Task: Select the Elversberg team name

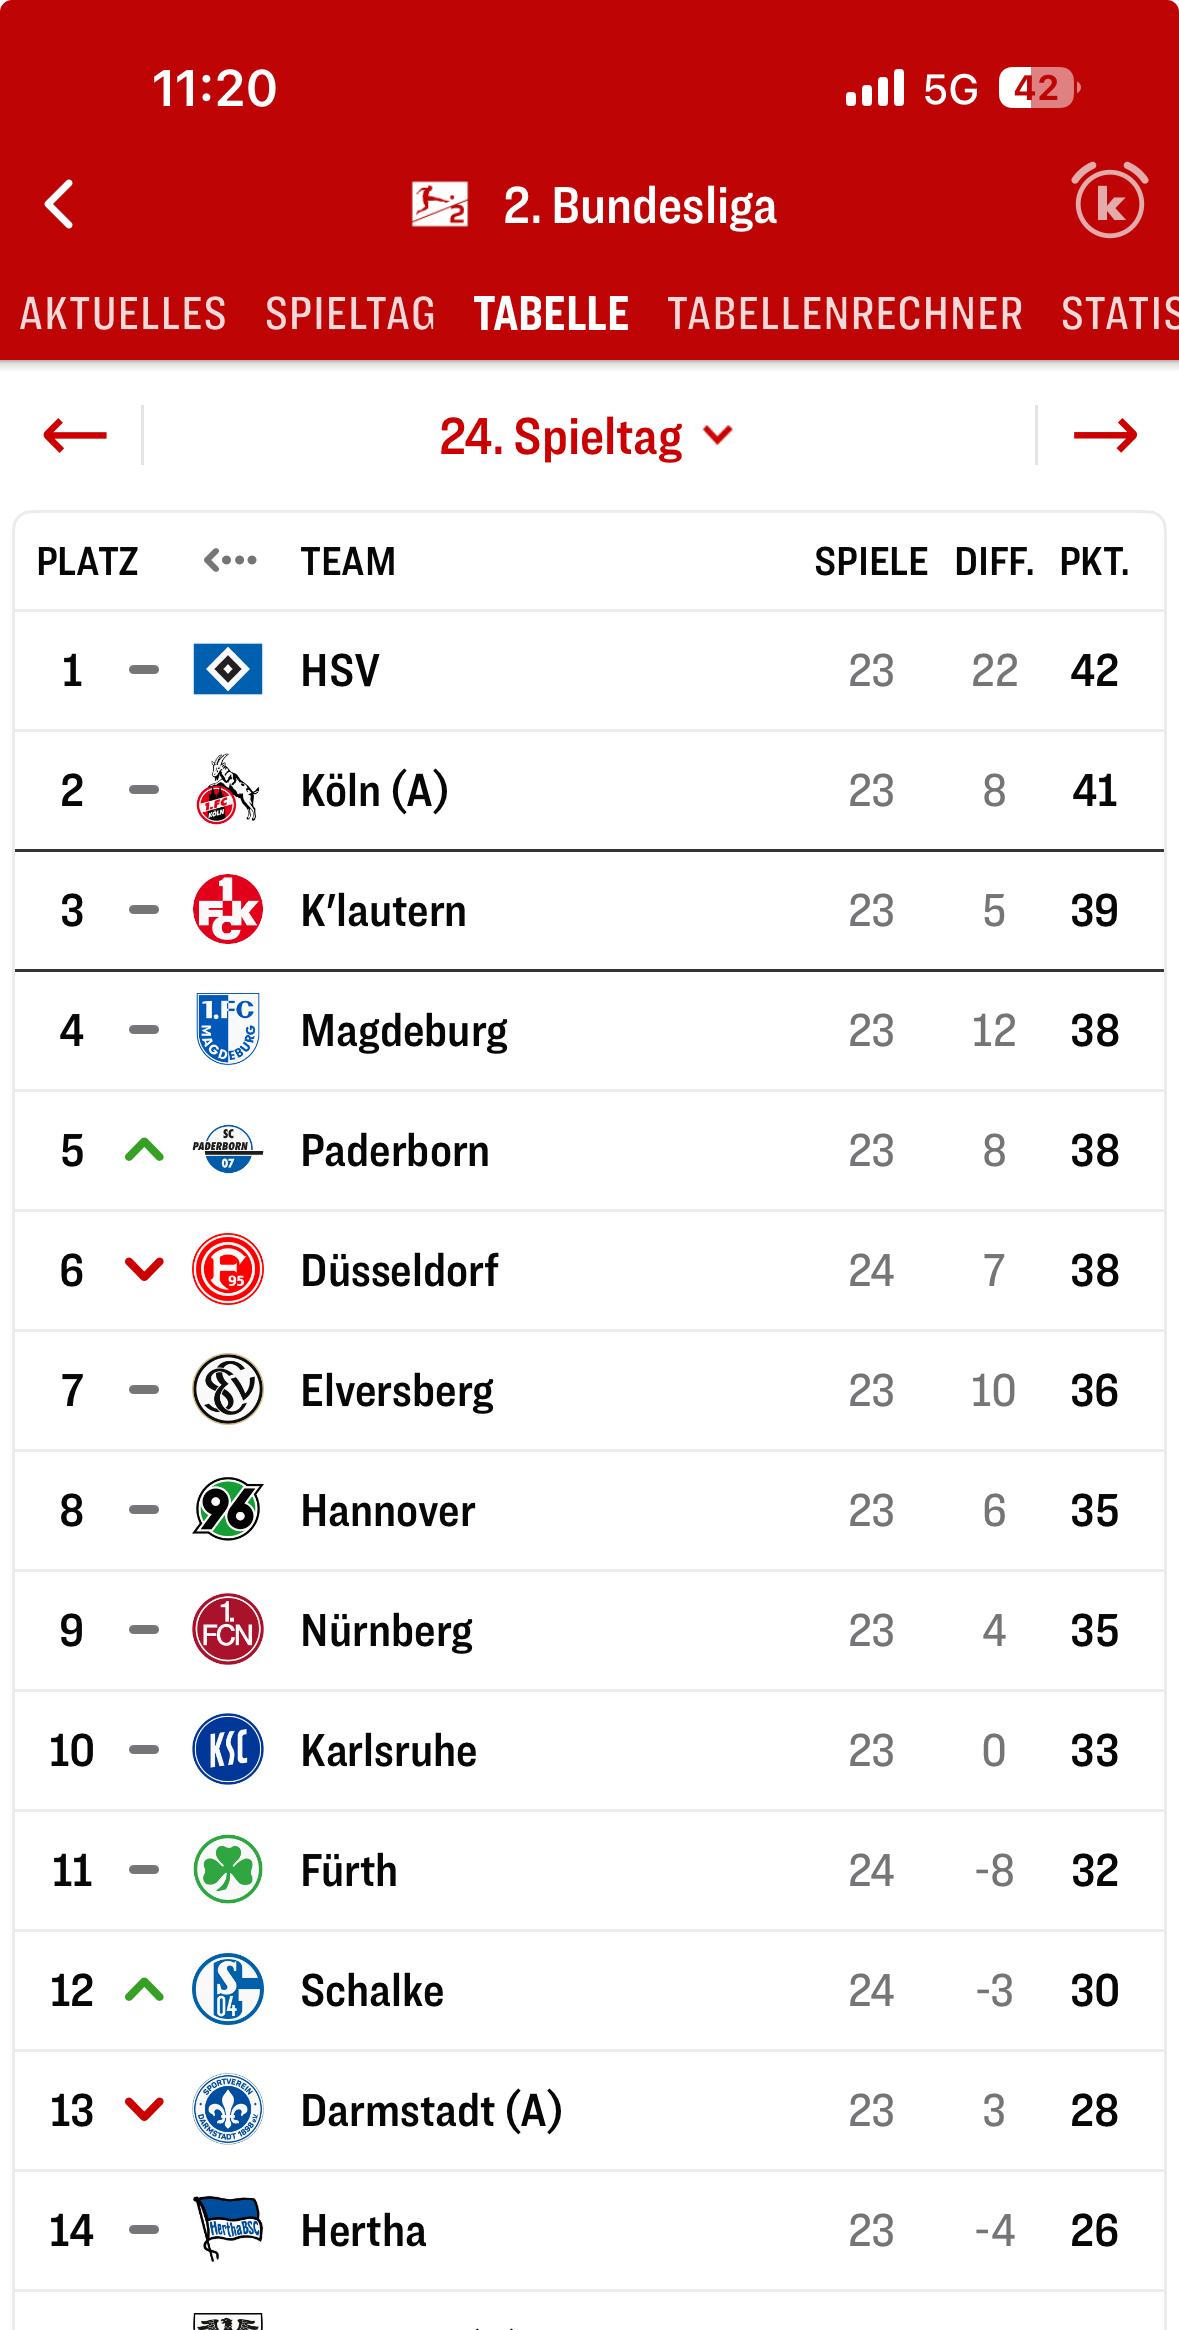Action: pyautogui.click(x=397, y=1391)
